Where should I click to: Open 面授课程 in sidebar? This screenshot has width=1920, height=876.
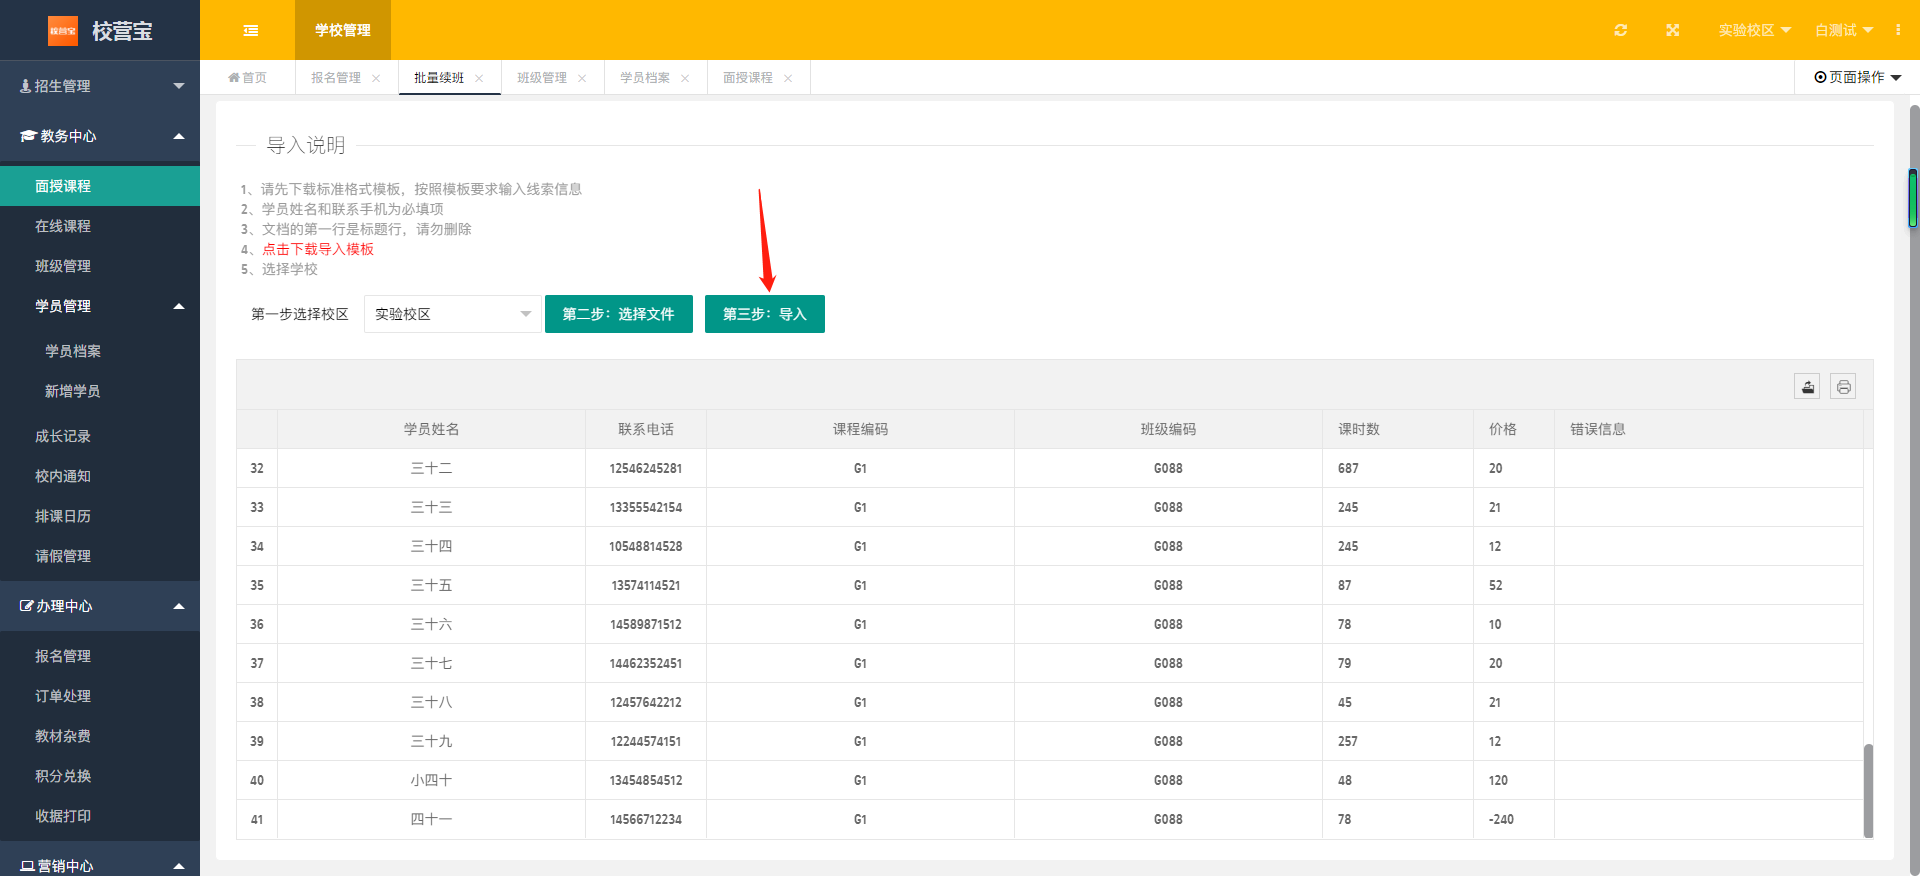tap(100, 186)
